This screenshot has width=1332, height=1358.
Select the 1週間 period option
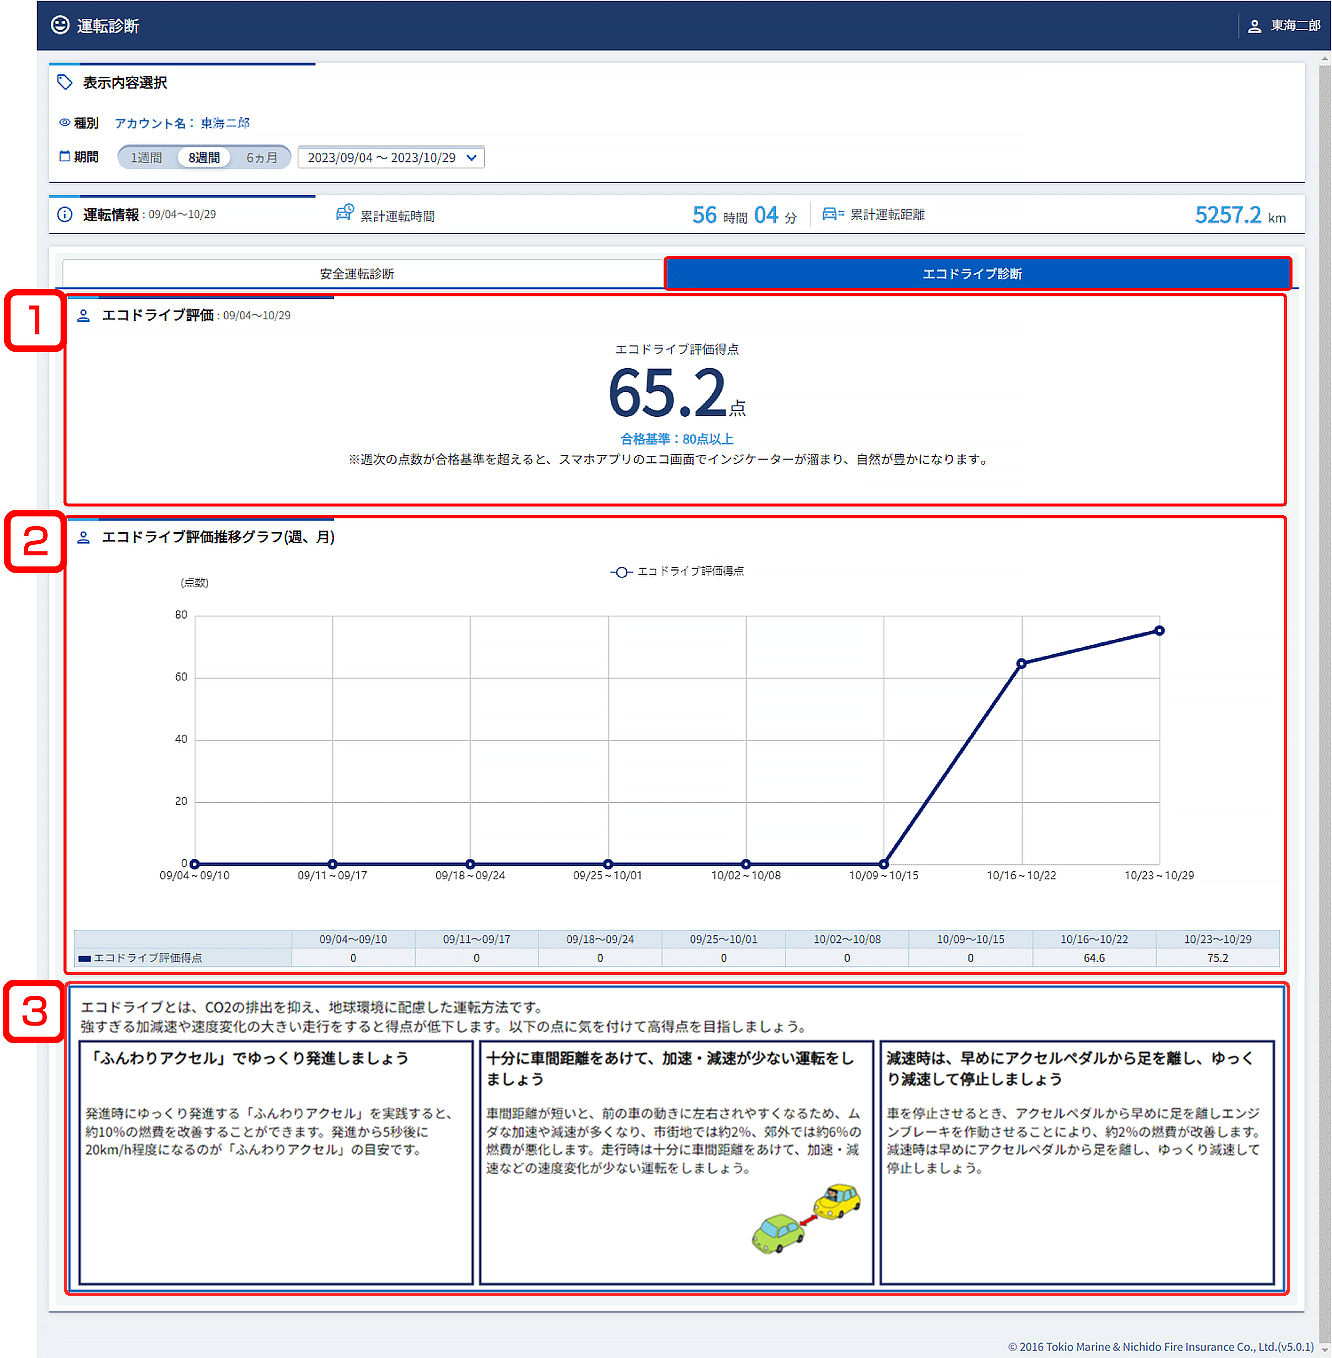(x=147, y=158)
